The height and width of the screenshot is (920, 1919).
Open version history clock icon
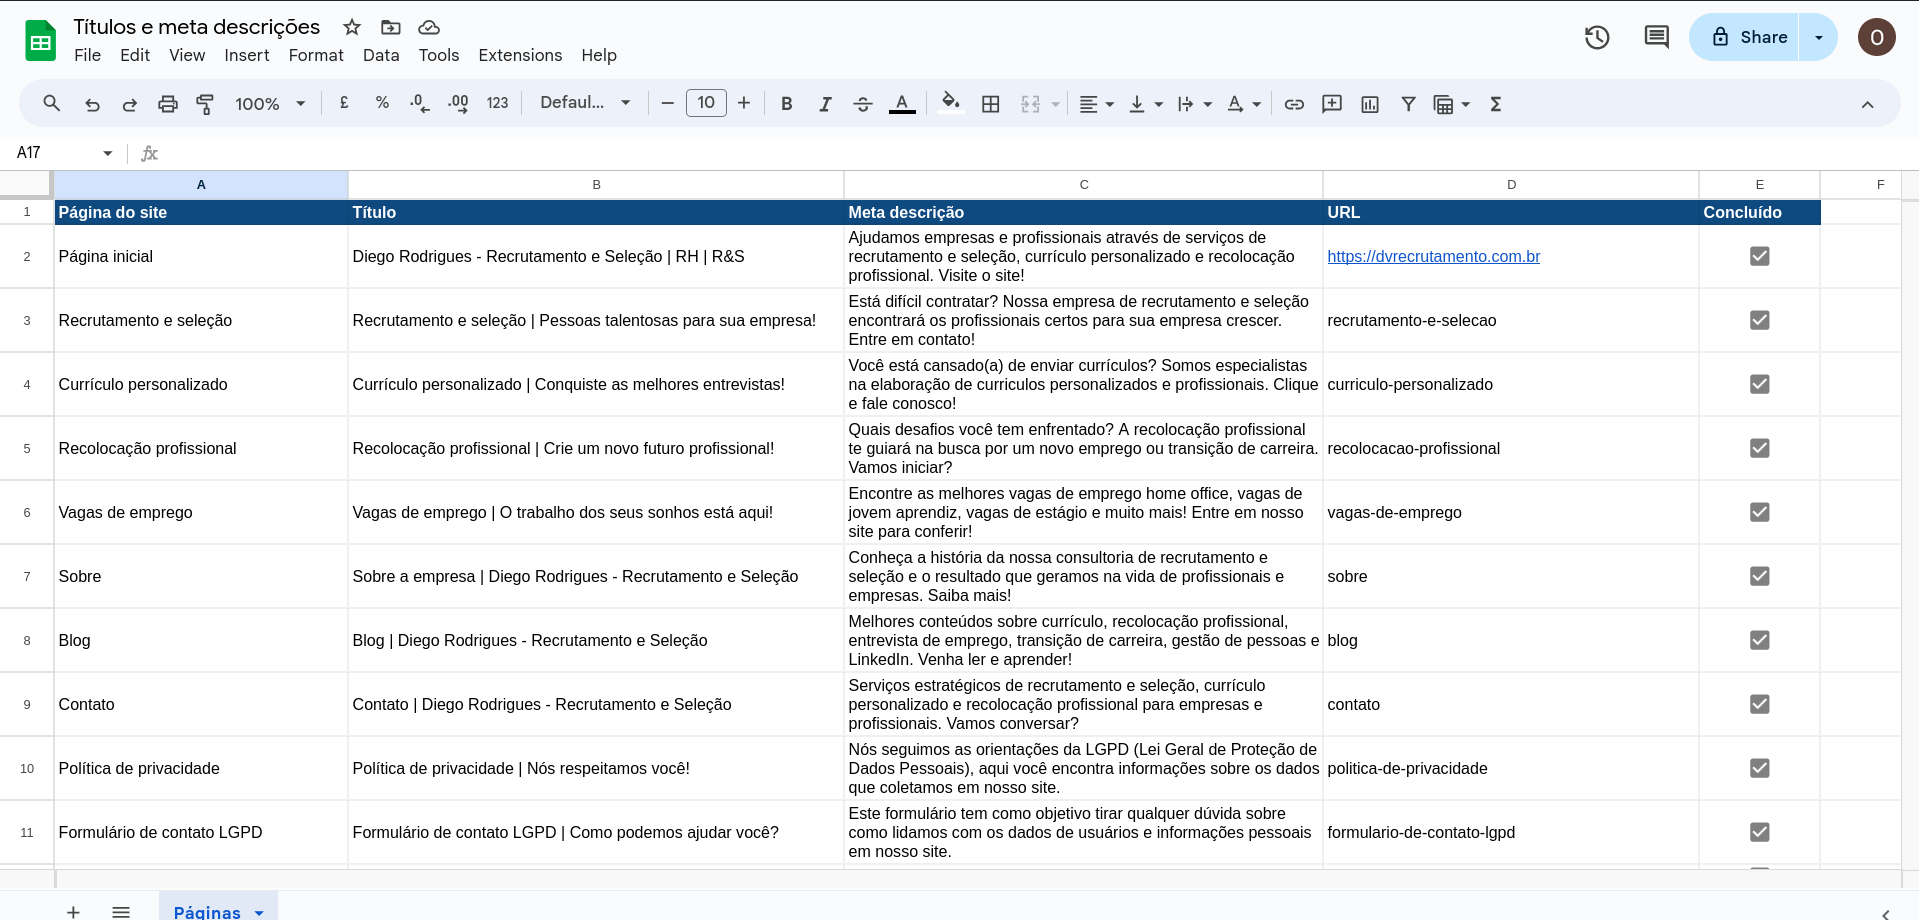tap(1597, 38)
